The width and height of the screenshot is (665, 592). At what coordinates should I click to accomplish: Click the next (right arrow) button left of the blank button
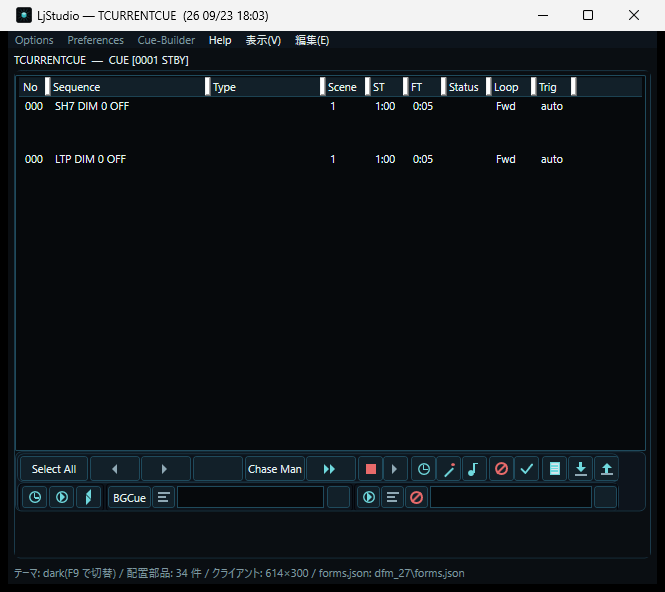click(166, 469)
